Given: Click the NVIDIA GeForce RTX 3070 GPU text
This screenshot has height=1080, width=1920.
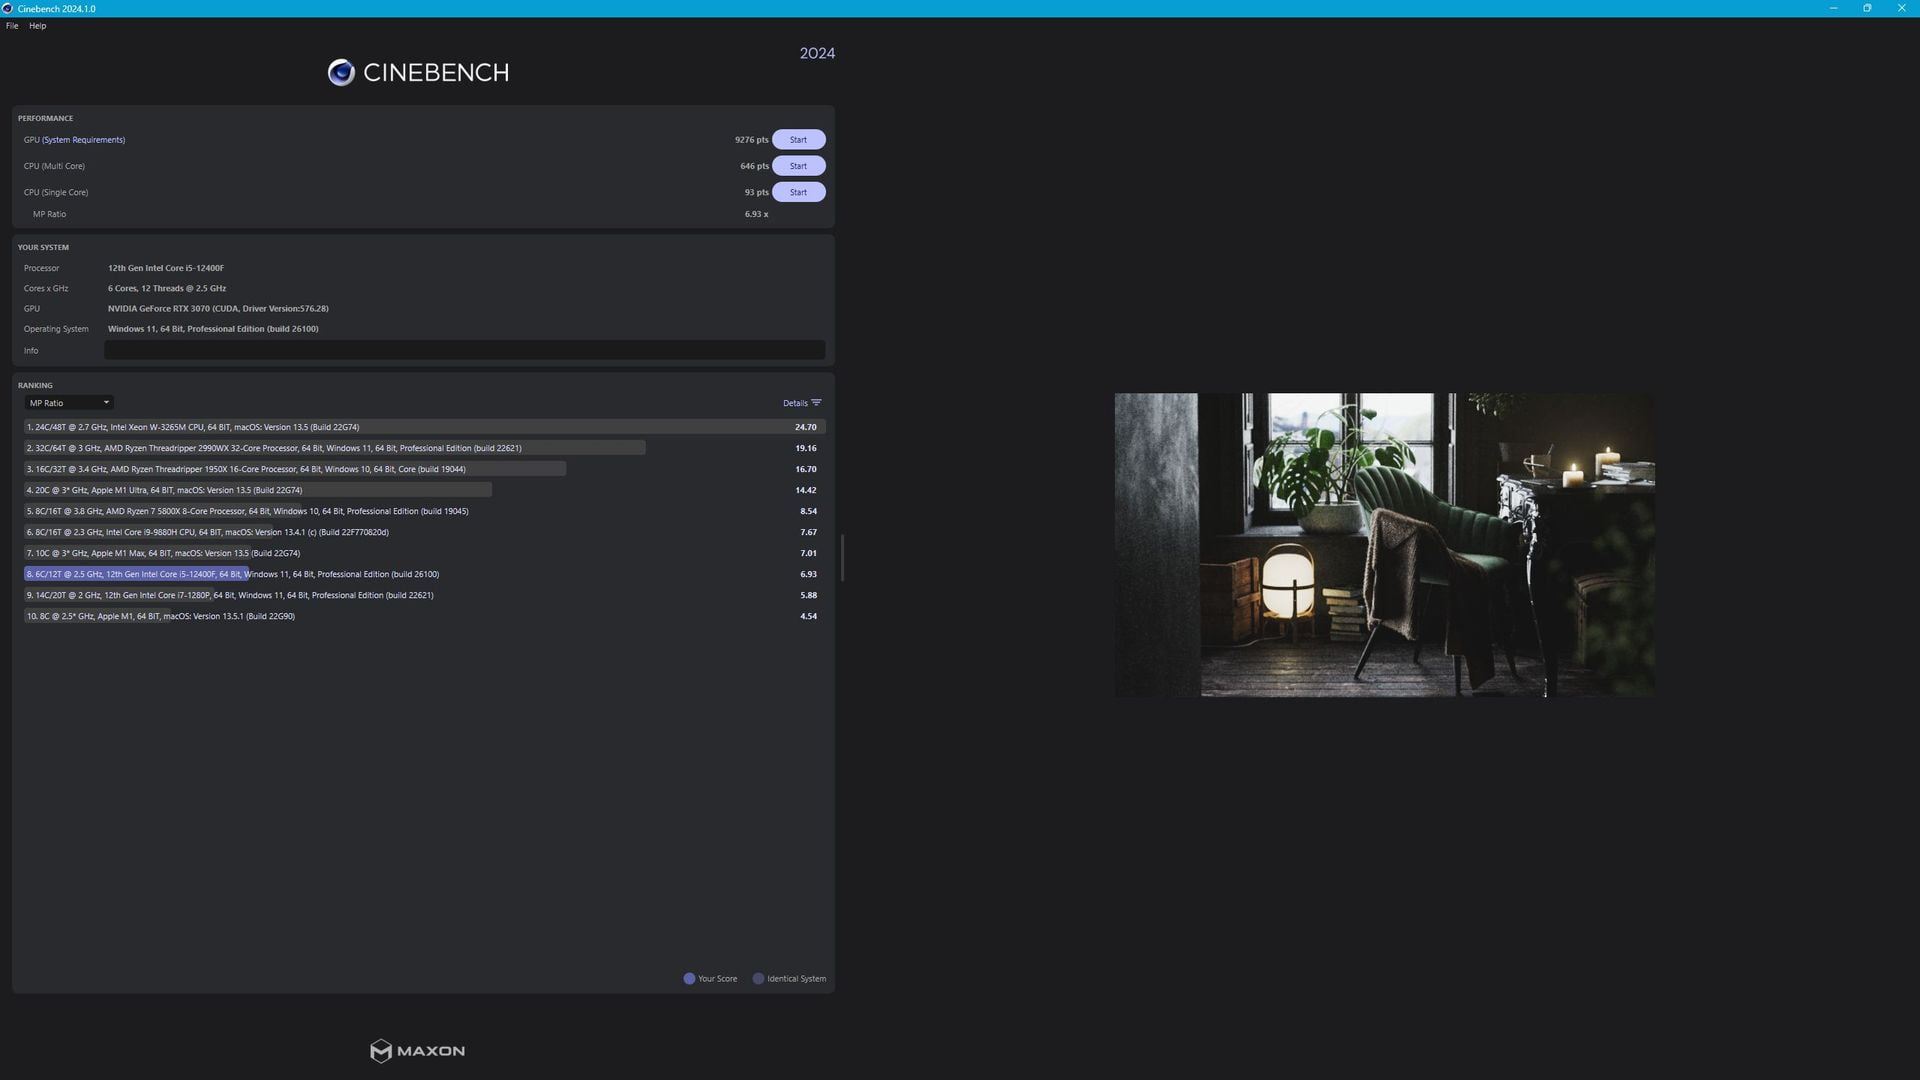Looking at the screenshot, I should (x=218, y=309).
